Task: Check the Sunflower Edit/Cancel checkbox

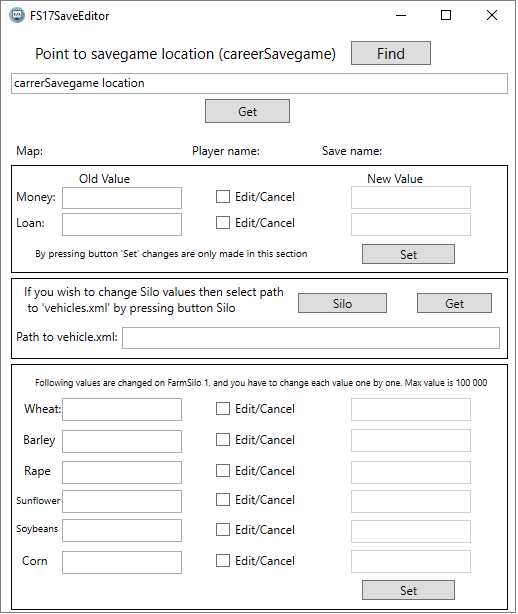Action: pos(223,500)
